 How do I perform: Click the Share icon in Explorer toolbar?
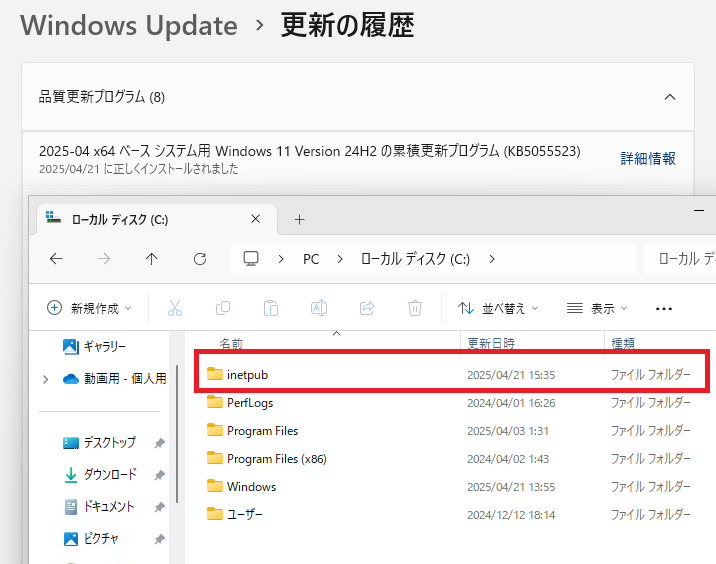pyautogui.click(x=367, y=308)
